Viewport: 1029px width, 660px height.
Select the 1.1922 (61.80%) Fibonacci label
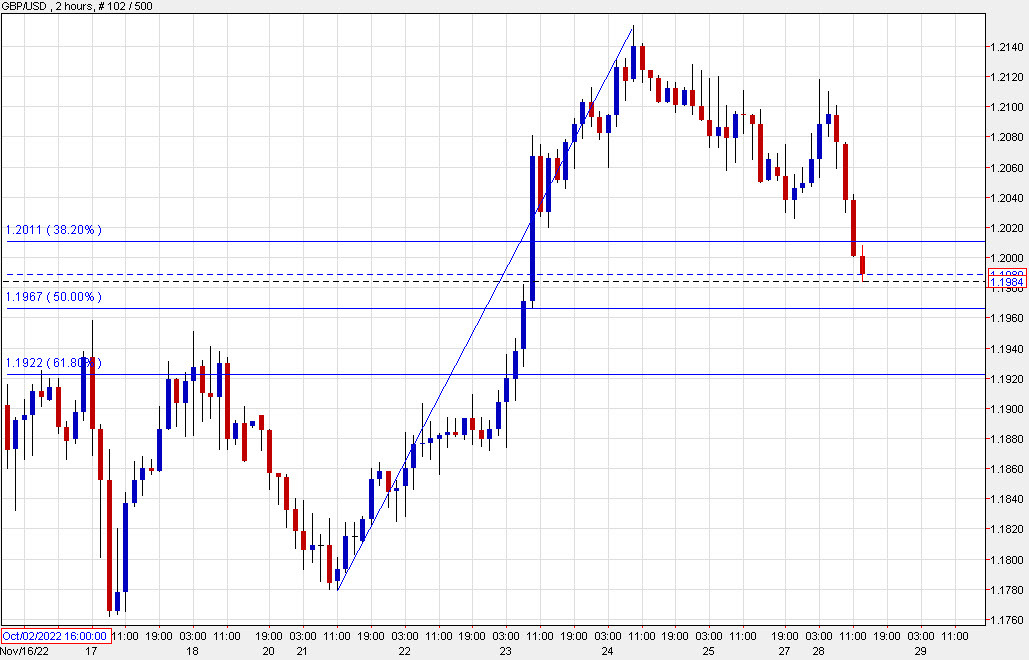click(x=54, y=363)
